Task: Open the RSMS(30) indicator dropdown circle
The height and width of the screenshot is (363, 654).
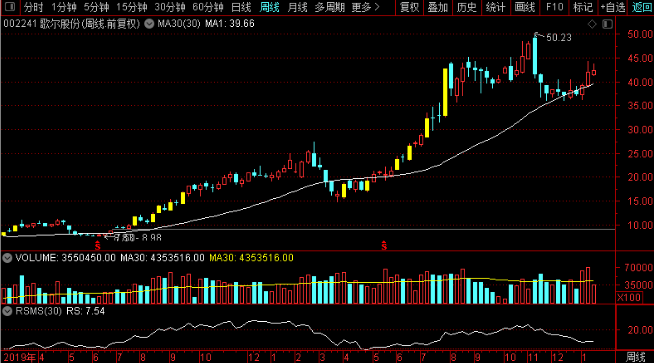Action: coord(7,311)
